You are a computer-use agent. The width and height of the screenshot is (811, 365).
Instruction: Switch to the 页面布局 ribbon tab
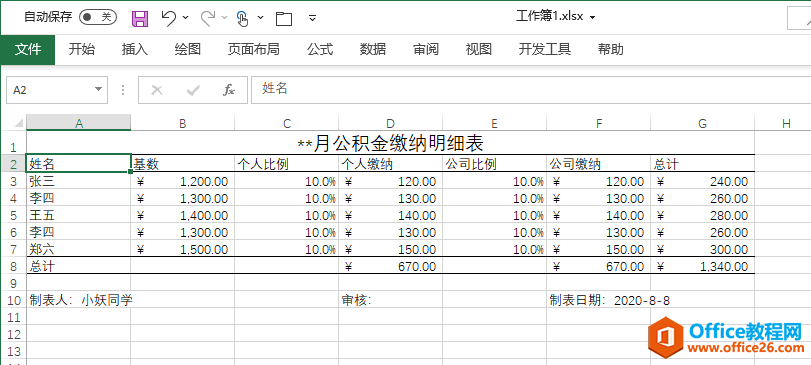(x=253, y=50)
